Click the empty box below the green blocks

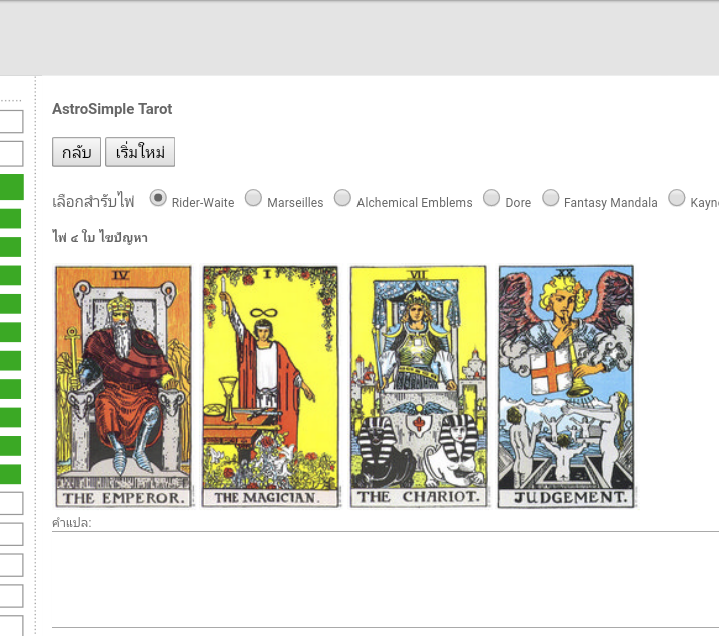(x=11, y=503)
